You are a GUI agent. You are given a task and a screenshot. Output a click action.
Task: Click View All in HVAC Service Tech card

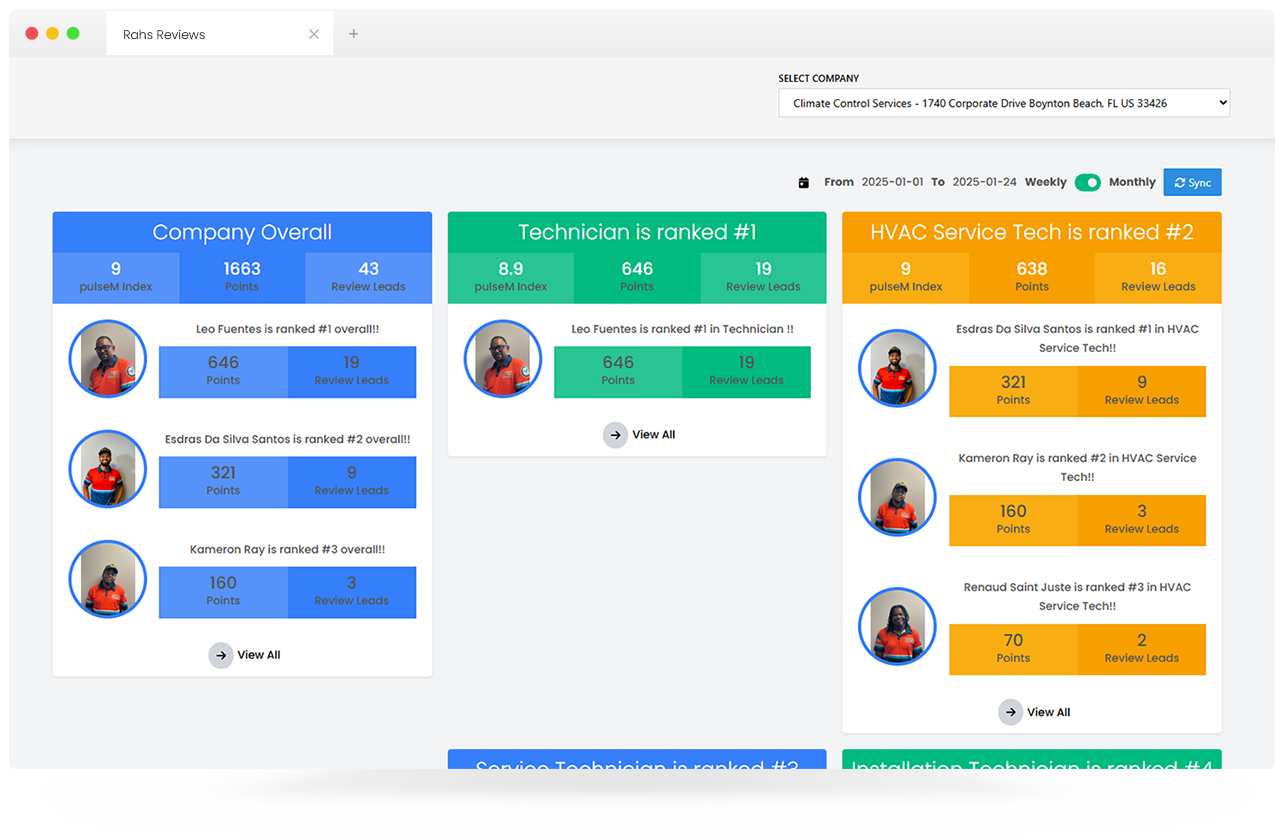tap(1048, 712)
